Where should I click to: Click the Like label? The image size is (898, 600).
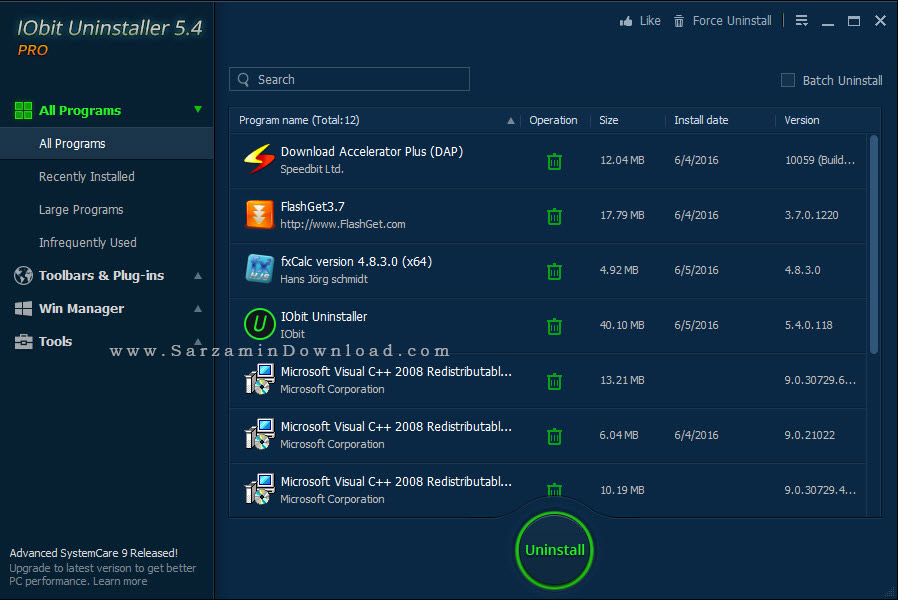point(650,21)
